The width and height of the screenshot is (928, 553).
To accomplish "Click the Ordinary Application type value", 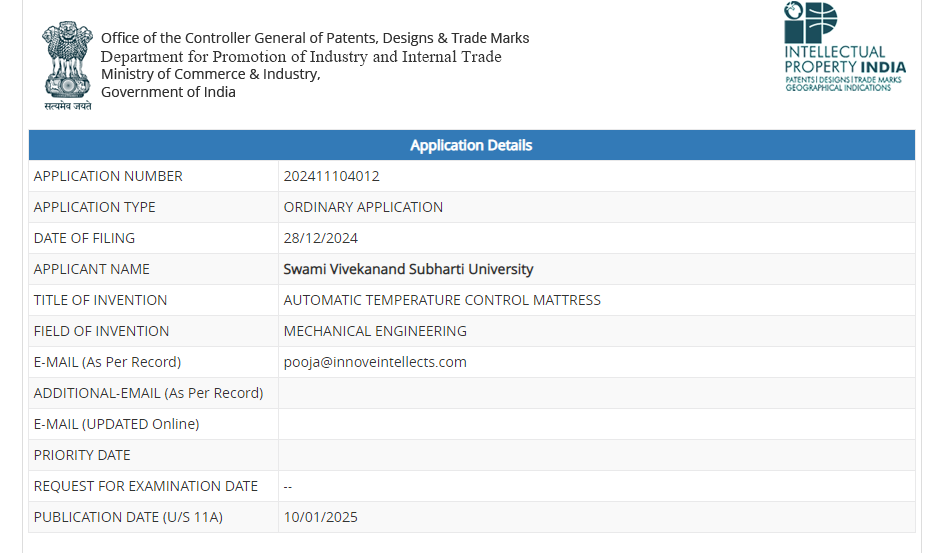I will 363,207.
